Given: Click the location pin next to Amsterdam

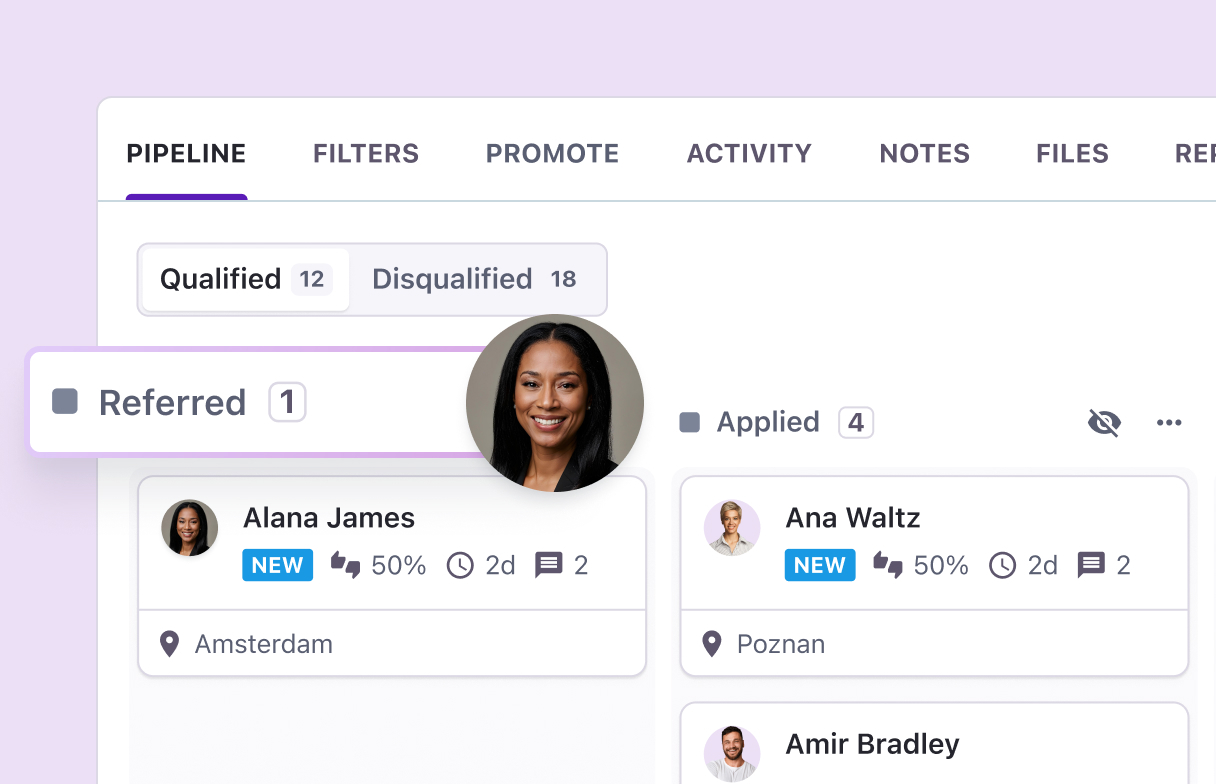Looking at the screenshot, I should (168, 644).
